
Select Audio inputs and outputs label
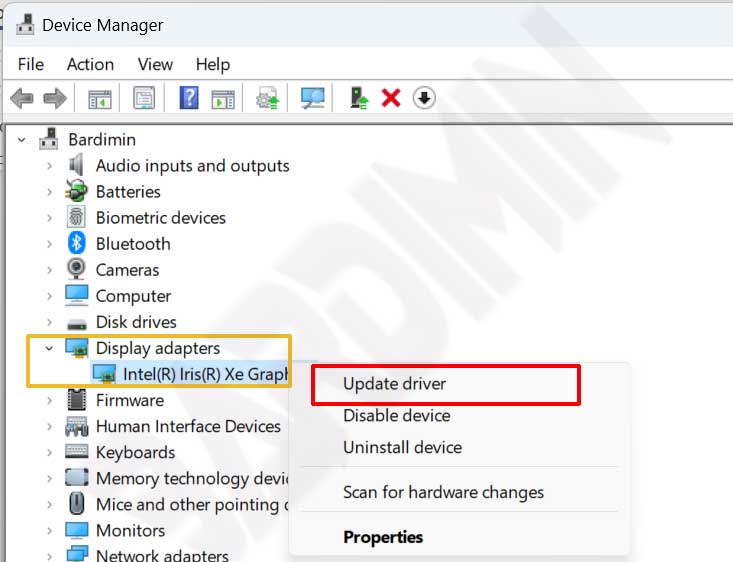click(192, 166)
